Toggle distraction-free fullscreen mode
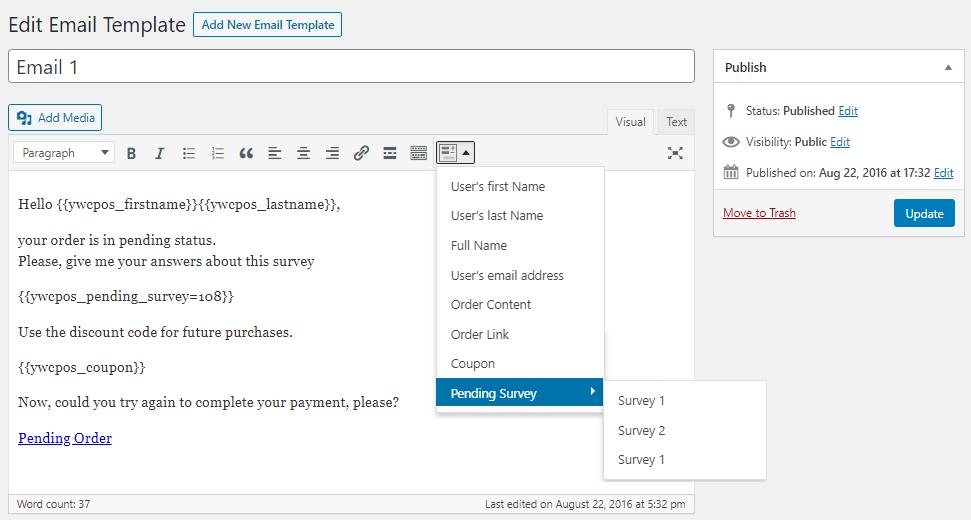Image resolution: width=971 pixels, height=520 pixels. 675,153
